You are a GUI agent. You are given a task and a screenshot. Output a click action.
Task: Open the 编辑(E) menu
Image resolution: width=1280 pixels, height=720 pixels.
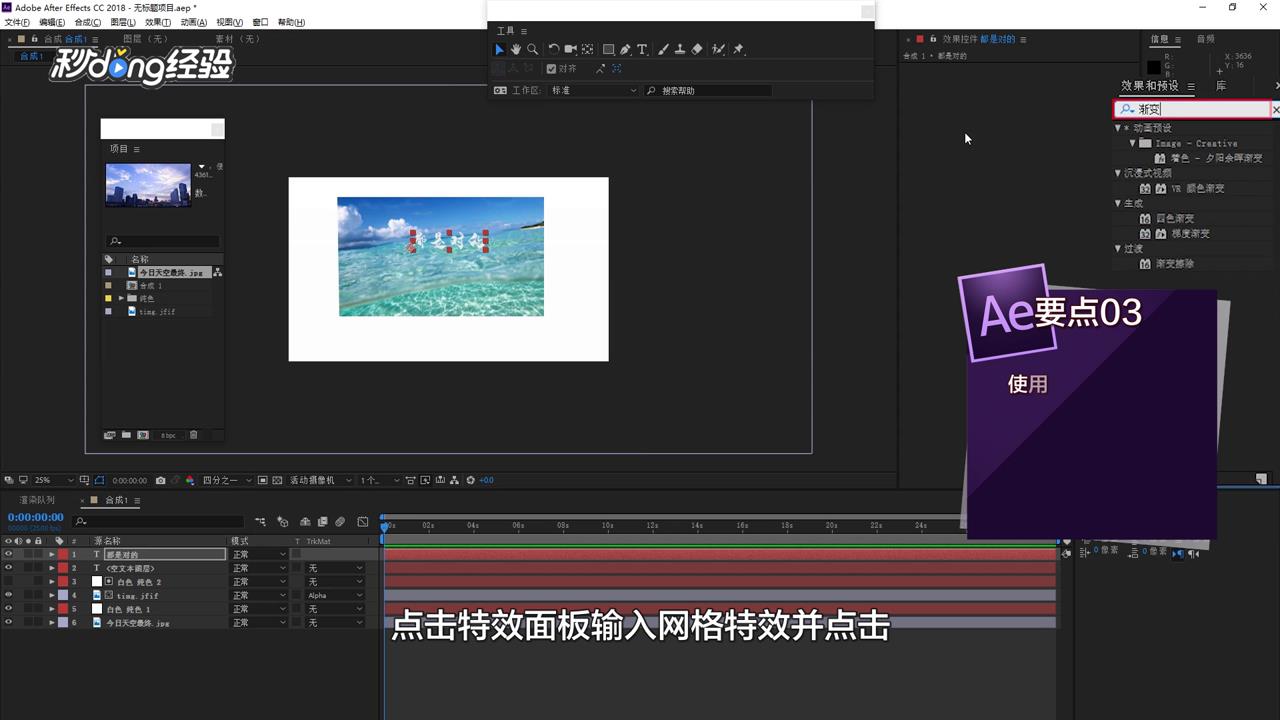click(x=52, y=22)
